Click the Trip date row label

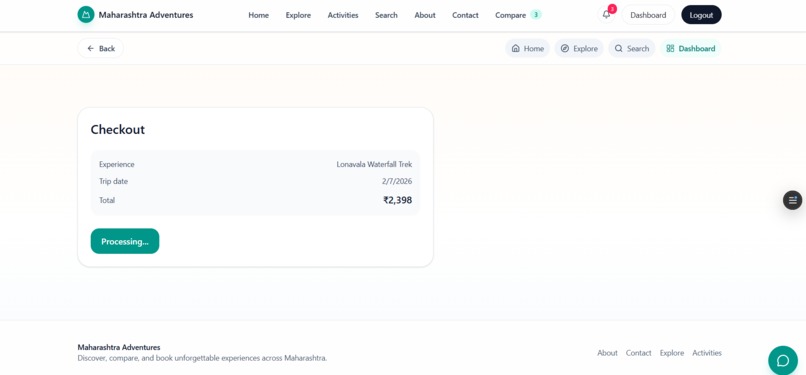114,181
